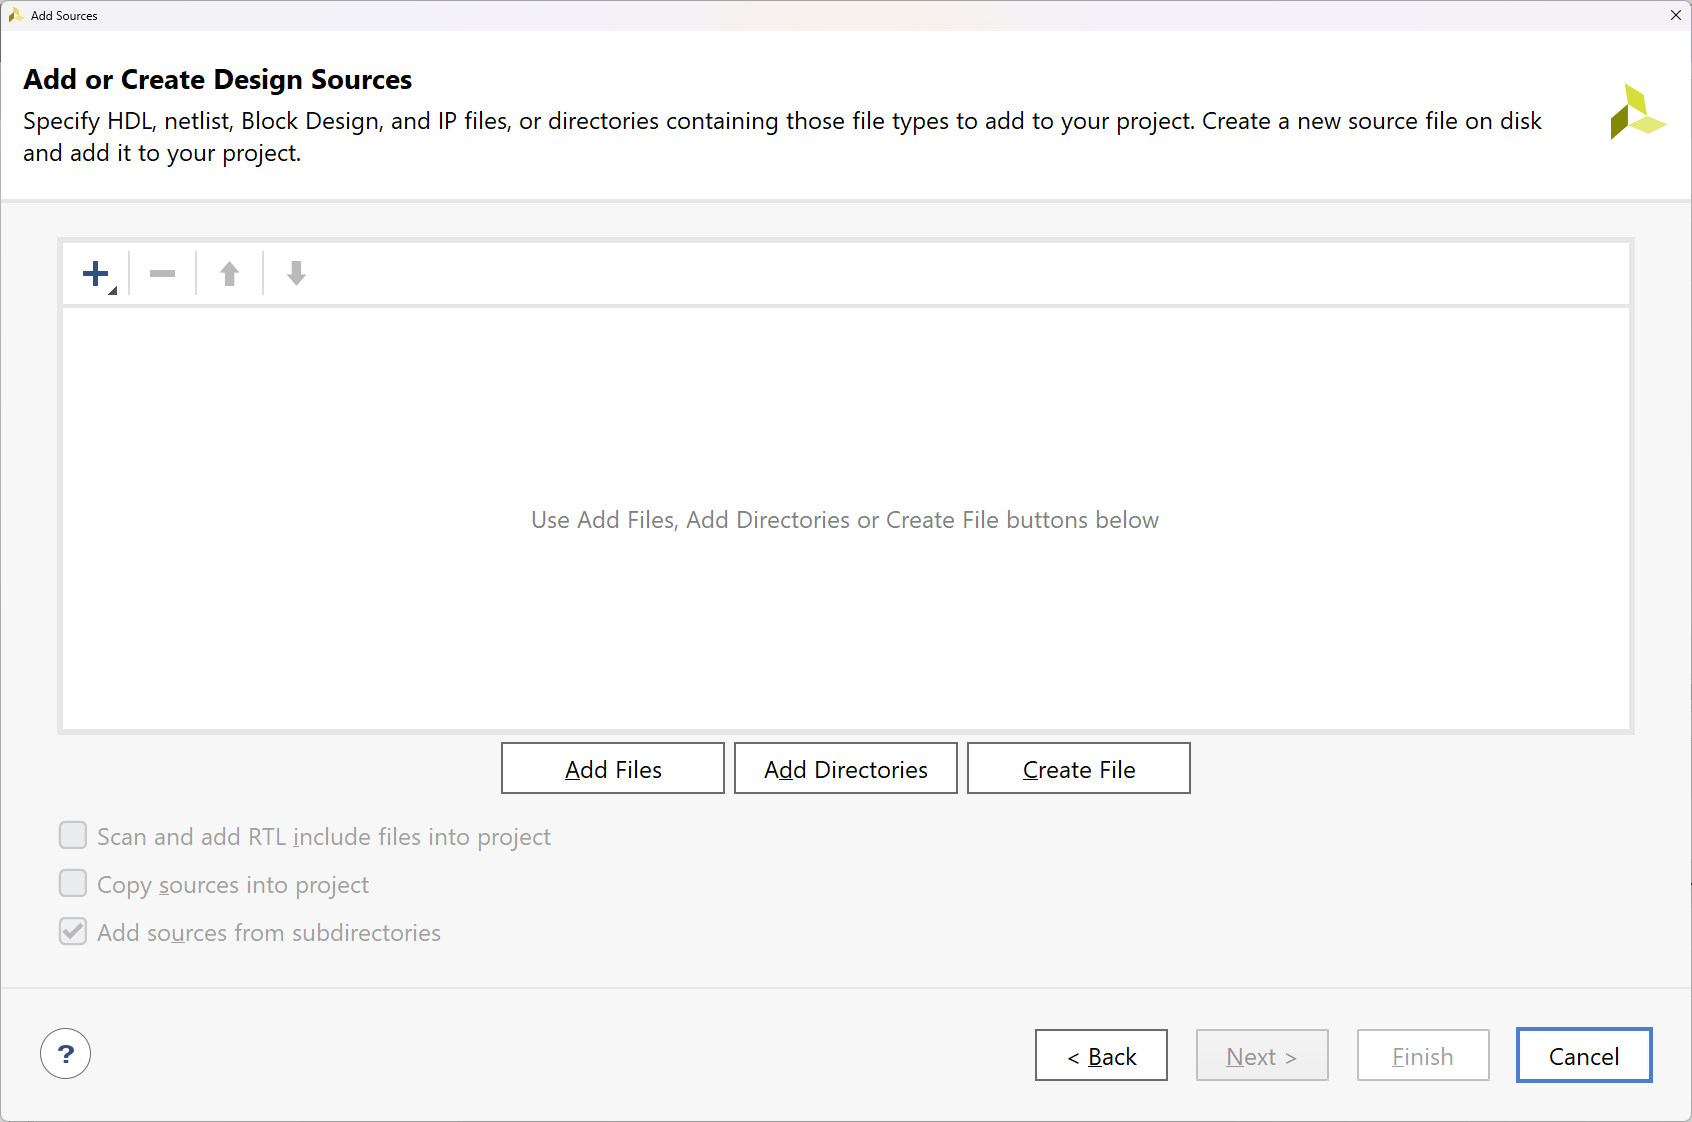
Task: Click the Create File button
Action: (1078, 768)
